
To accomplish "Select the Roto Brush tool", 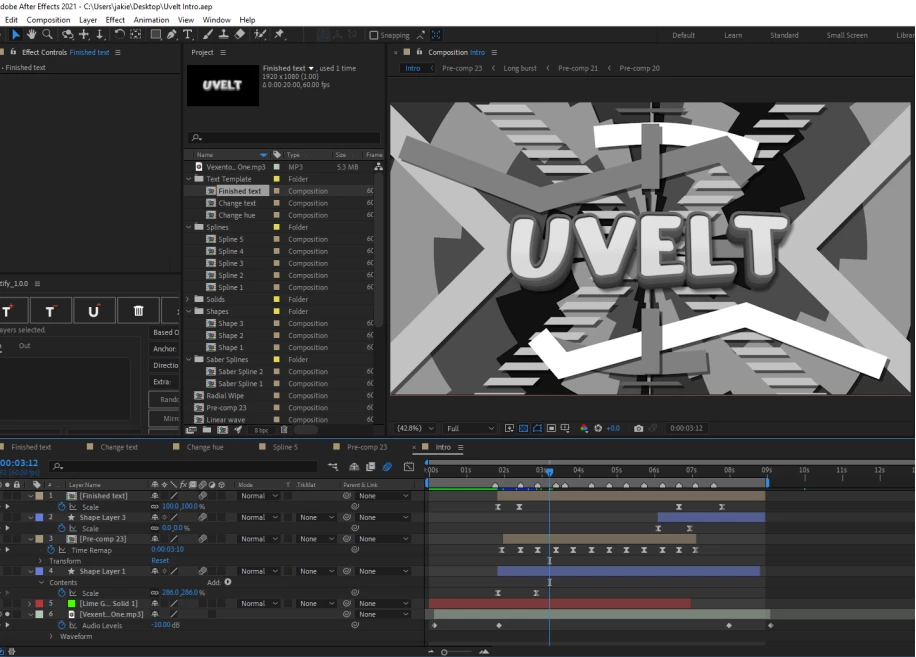I will (260, 35).
